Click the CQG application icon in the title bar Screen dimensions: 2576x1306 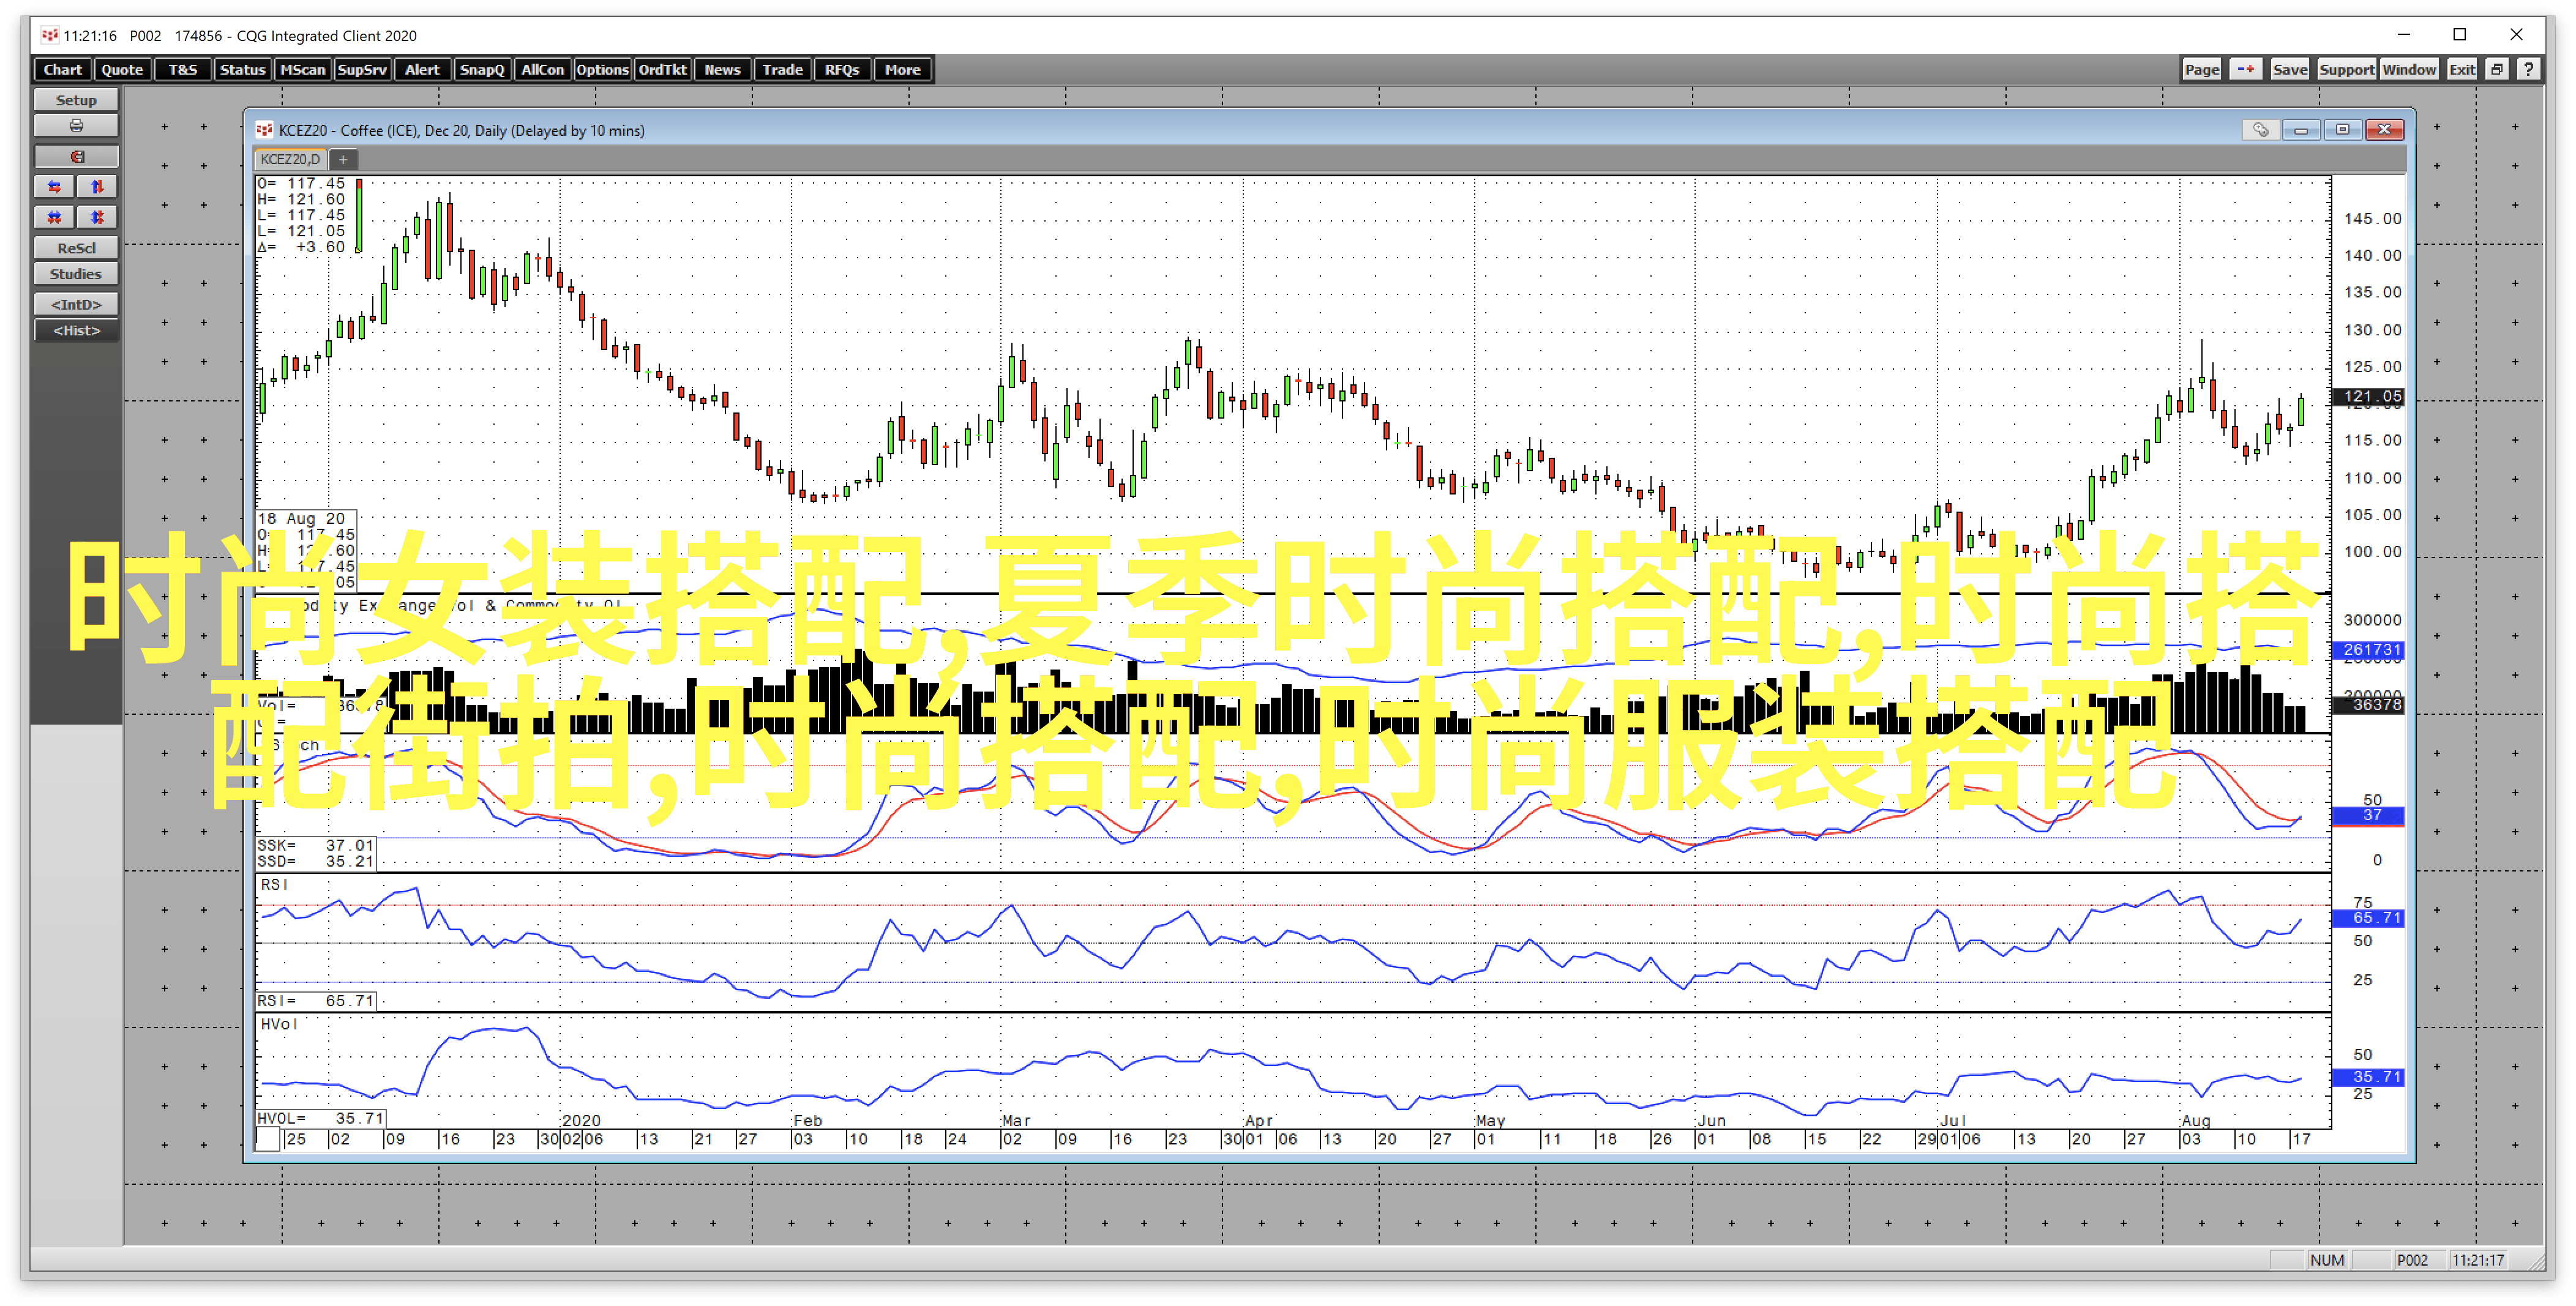tap(50, 35)
